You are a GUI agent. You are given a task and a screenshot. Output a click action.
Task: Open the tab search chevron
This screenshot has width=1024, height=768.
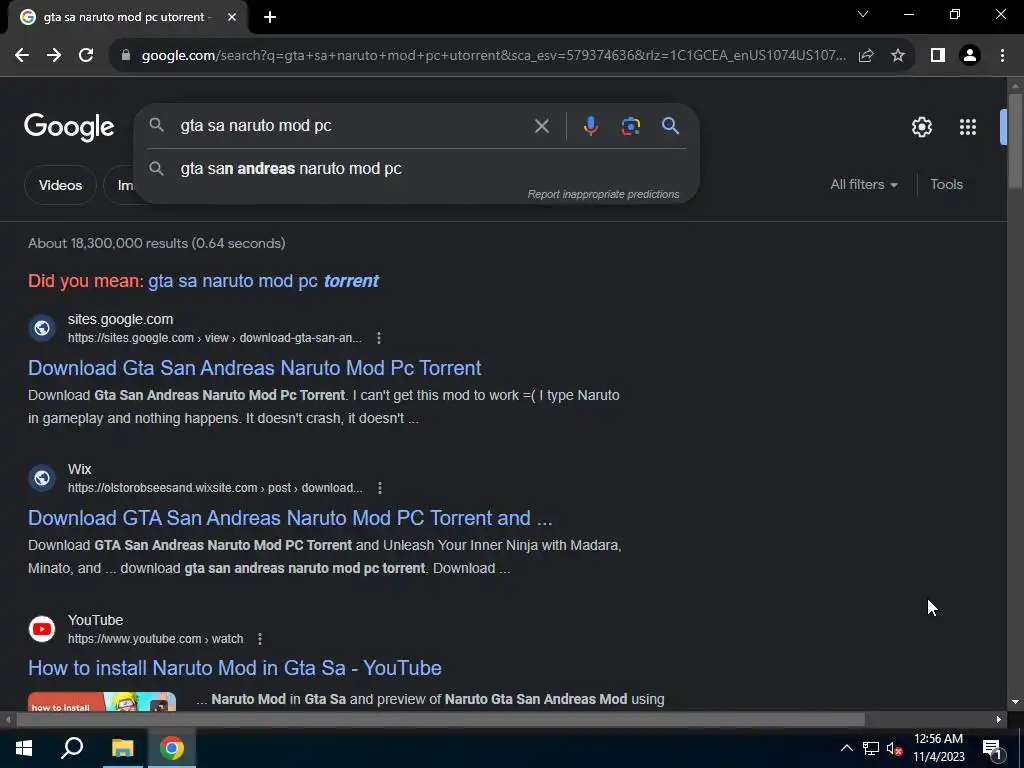(863, 14)
